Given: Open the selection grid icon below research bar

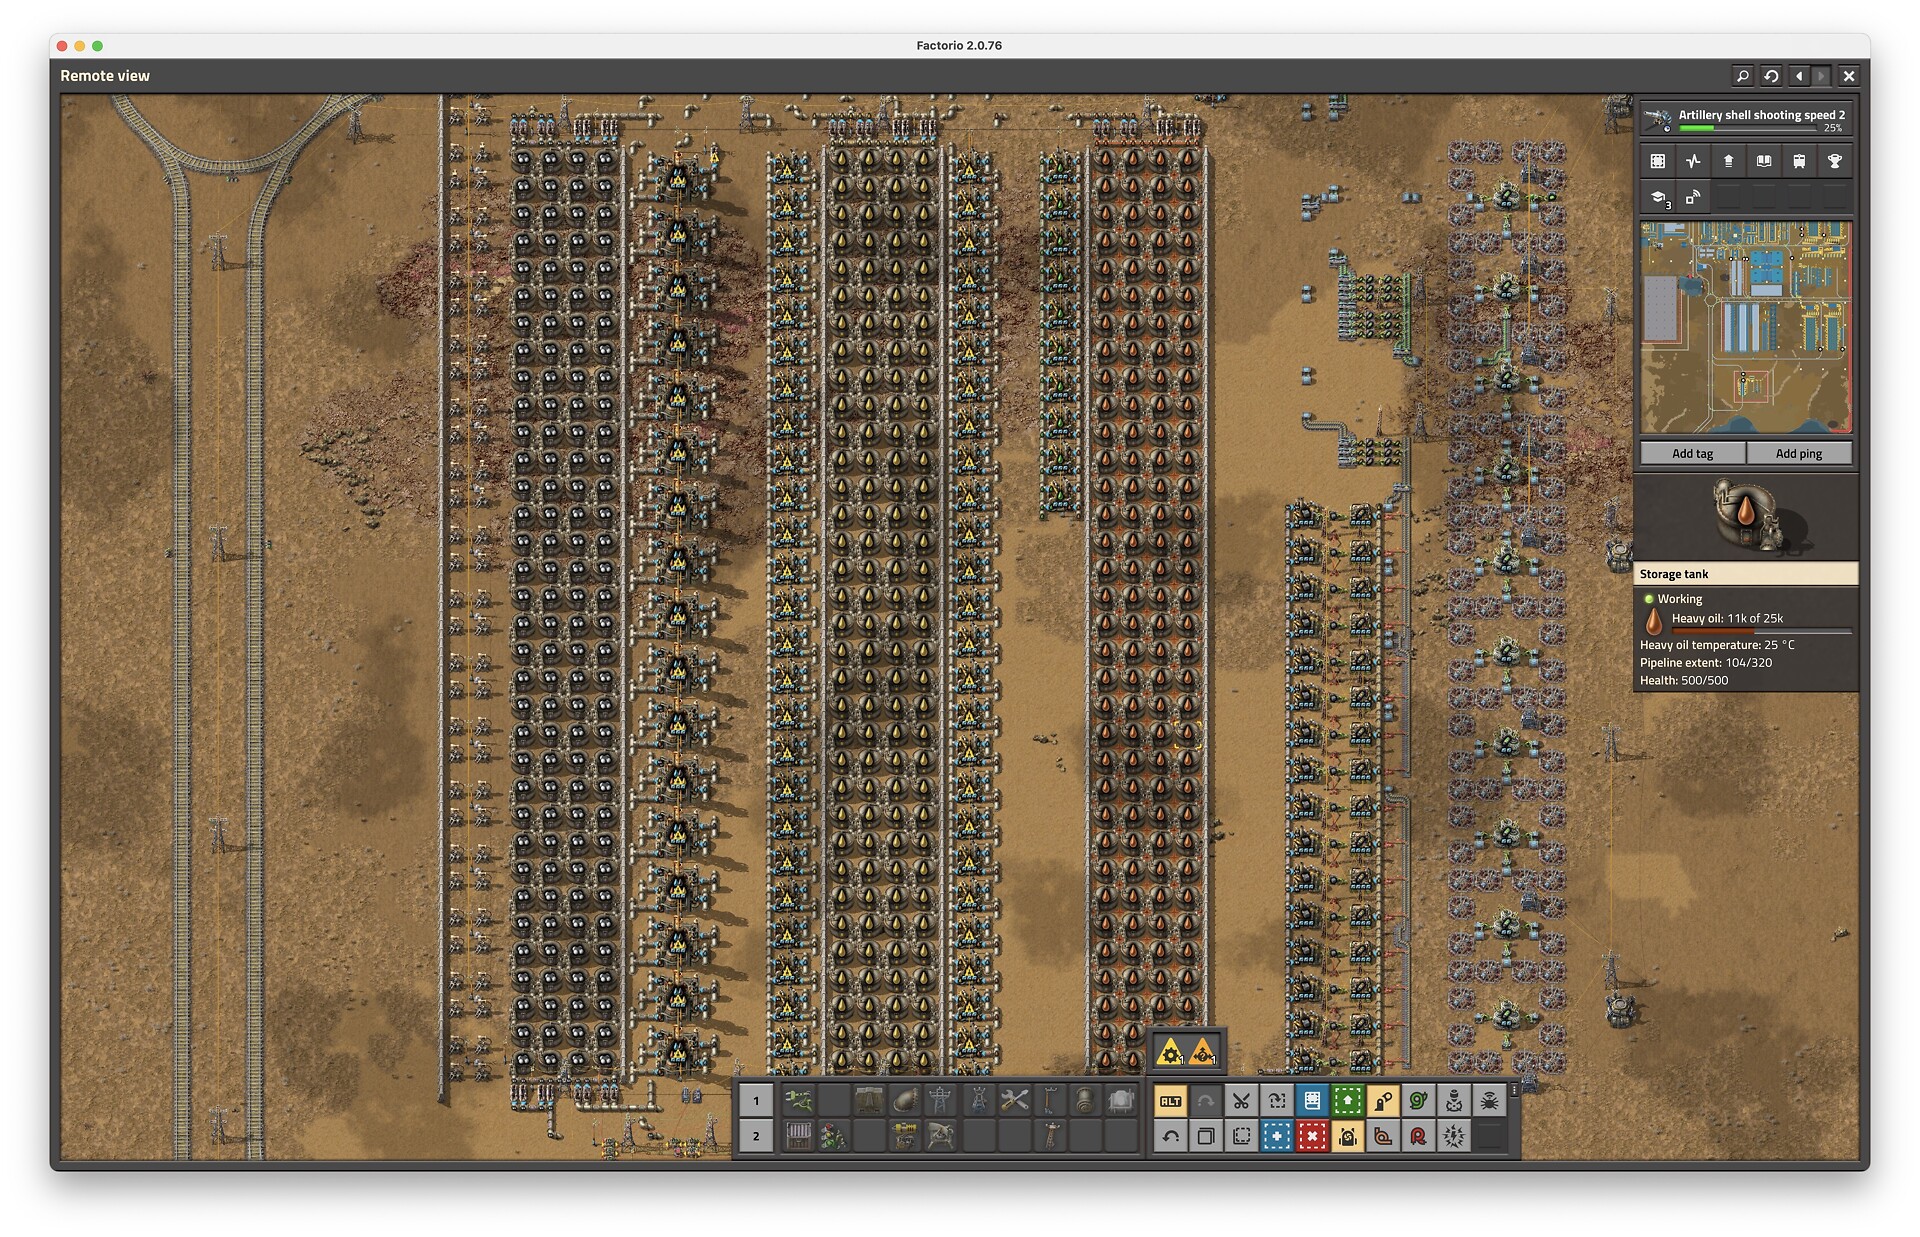Looking at the screenshot, I should [x=1657, y=161].
